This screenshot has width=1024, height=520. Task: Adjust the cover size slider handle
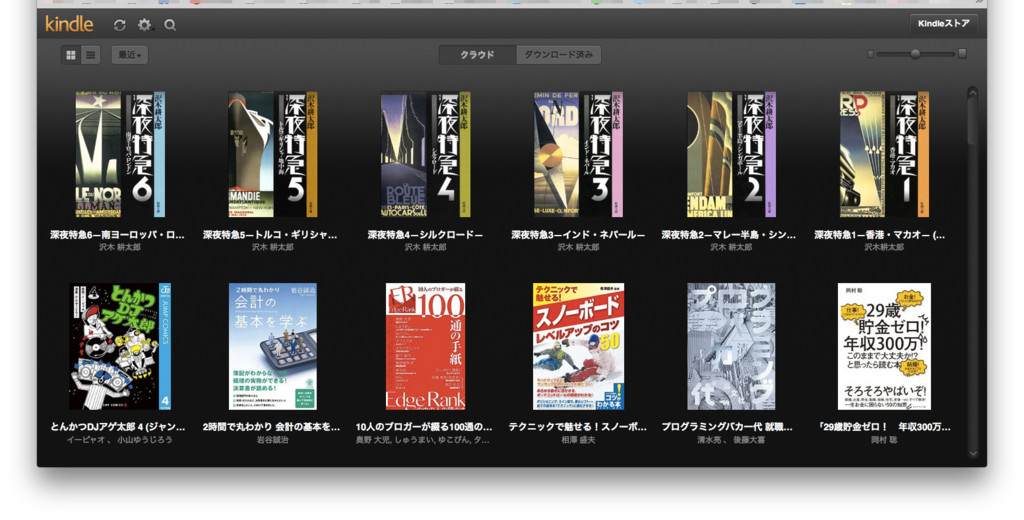point(915,54)
